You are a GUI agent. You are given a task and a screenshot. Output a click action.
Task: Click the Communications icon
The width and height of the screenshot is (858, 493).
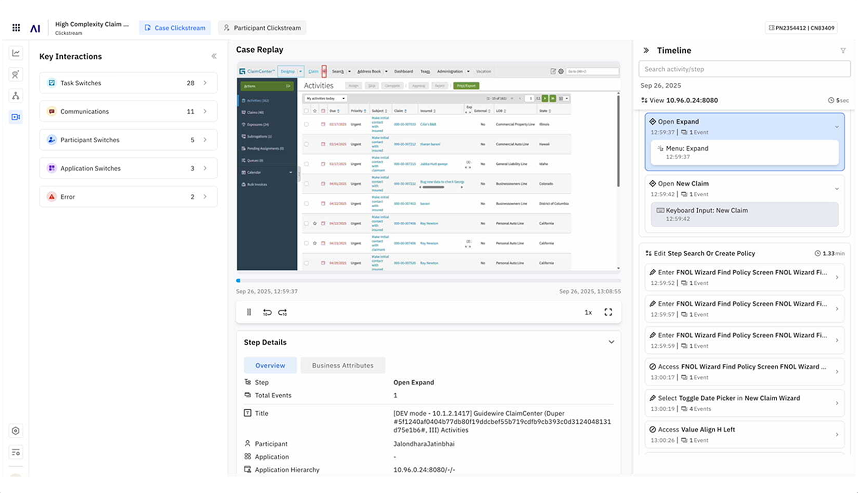[51, 111]
